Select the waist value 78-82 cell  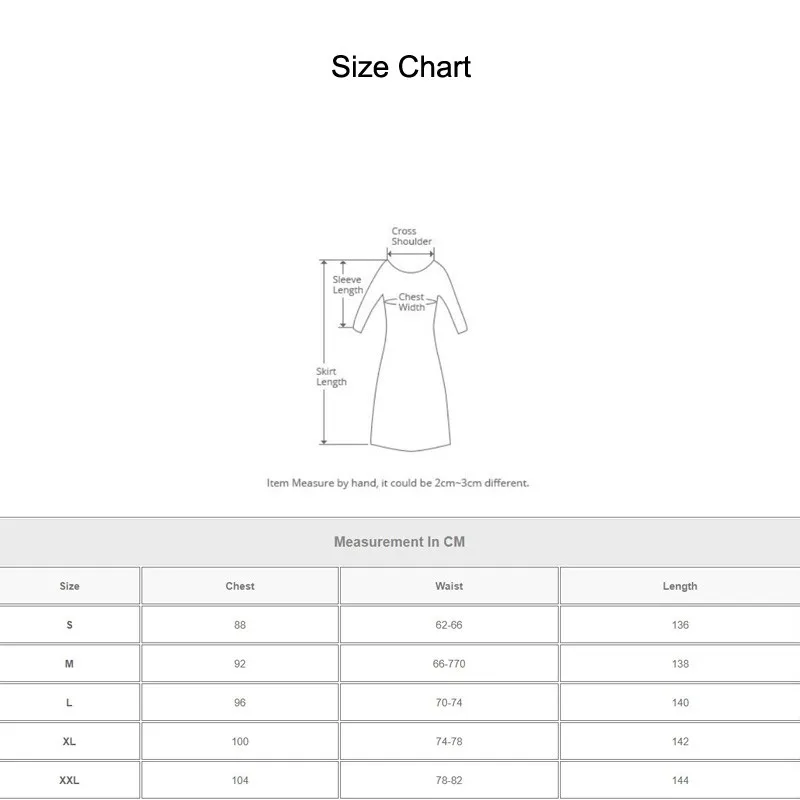[449, 780]
